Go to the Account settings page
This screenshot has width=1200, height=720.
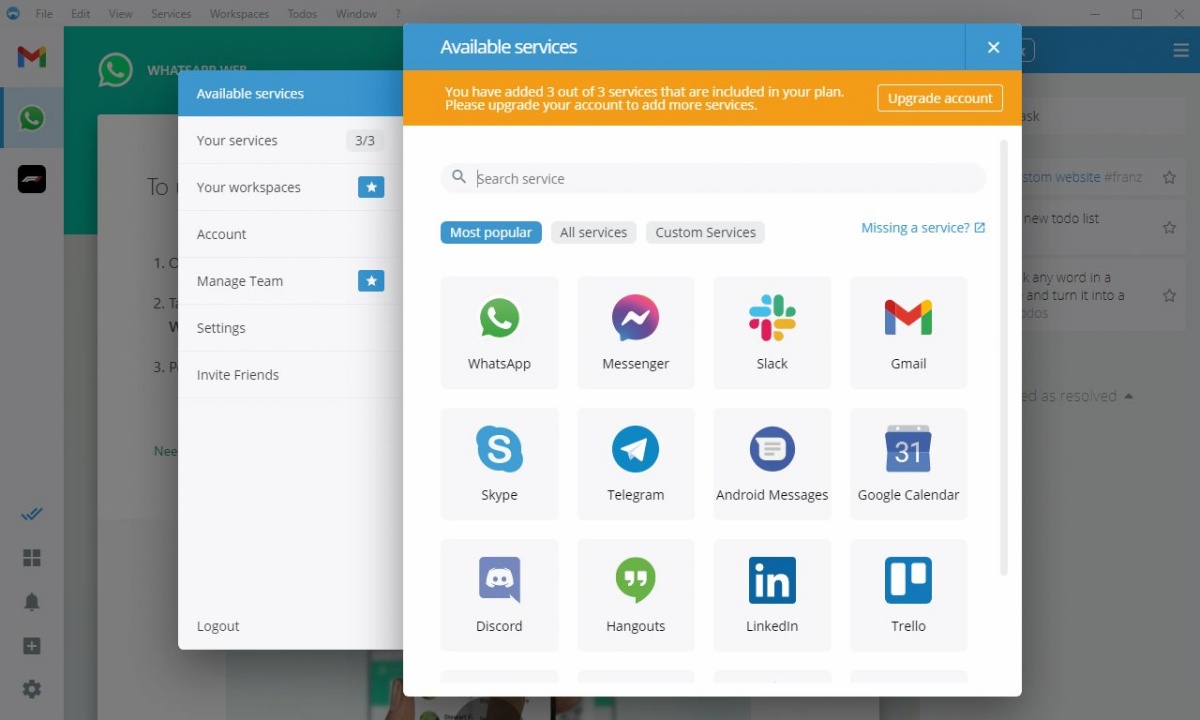(x=291, y=234)
